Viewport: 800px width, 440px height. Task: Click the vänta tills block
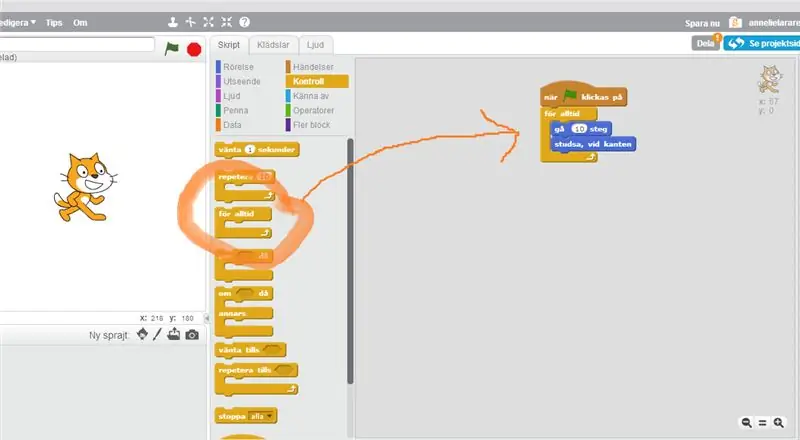250,350
